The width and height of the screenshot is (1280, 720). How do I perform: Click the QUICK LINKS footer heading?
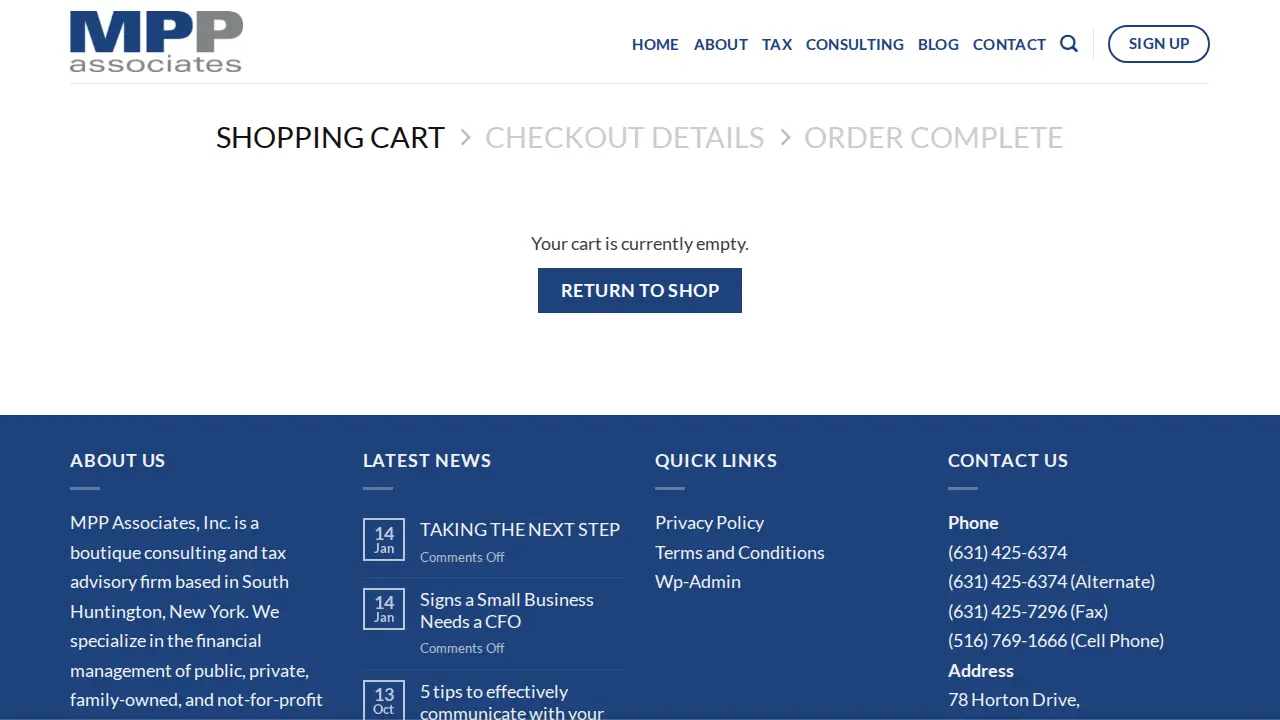click(716, 460)
